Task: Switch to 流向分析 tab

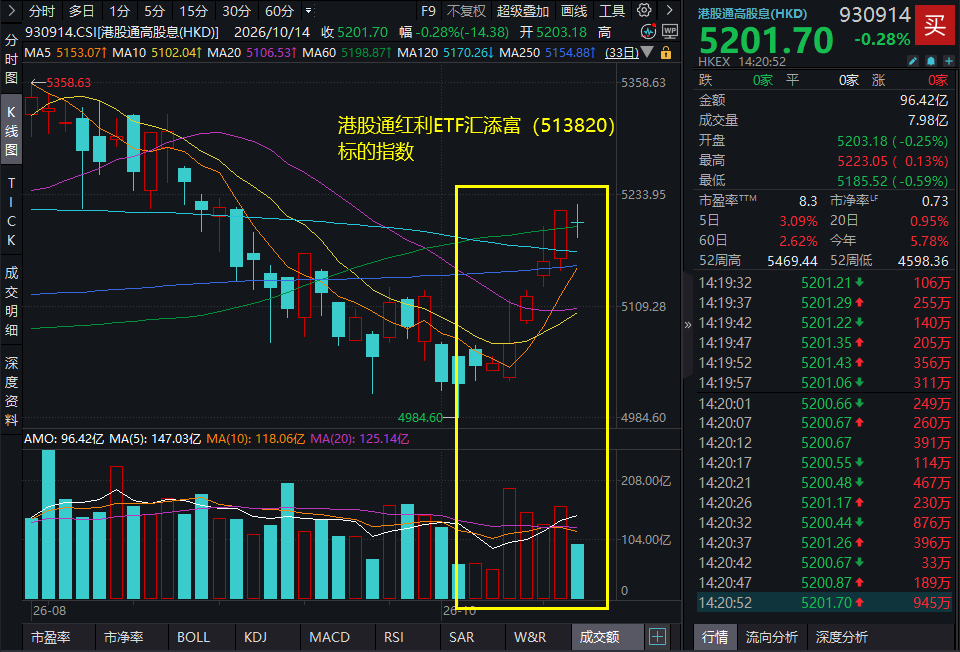Action: [771, 637]
